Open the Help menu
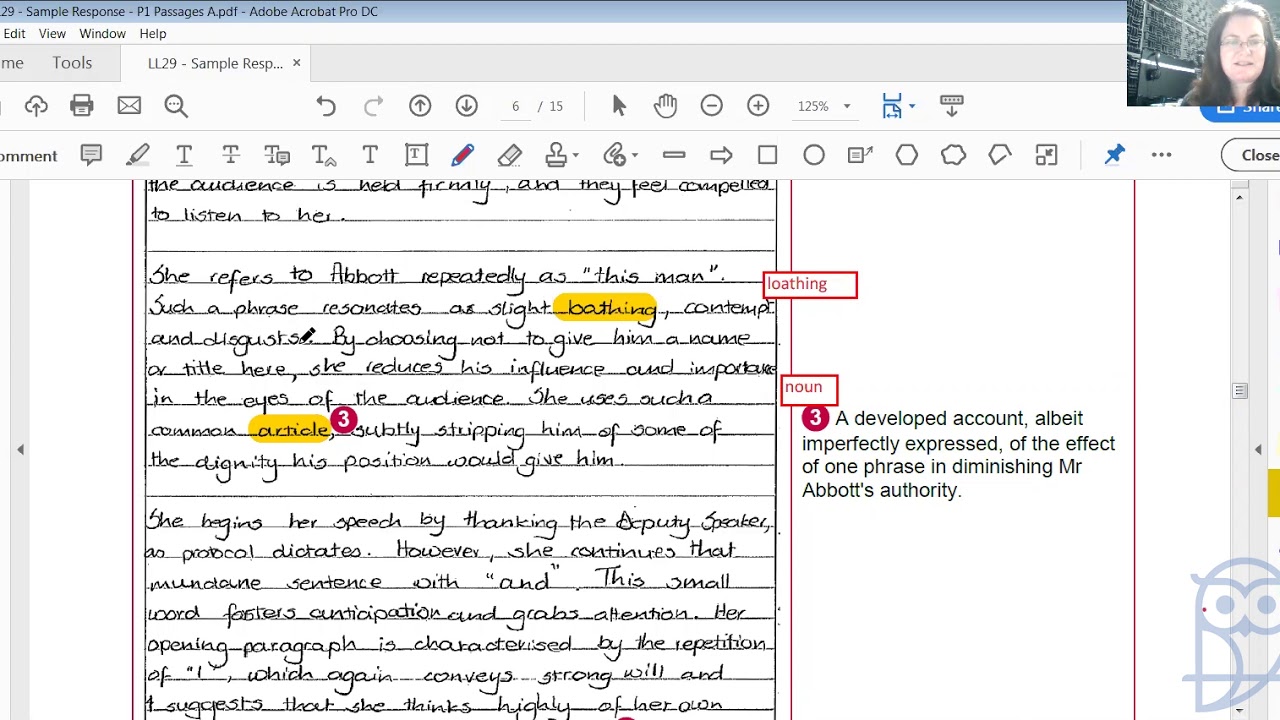 (153, 33)
